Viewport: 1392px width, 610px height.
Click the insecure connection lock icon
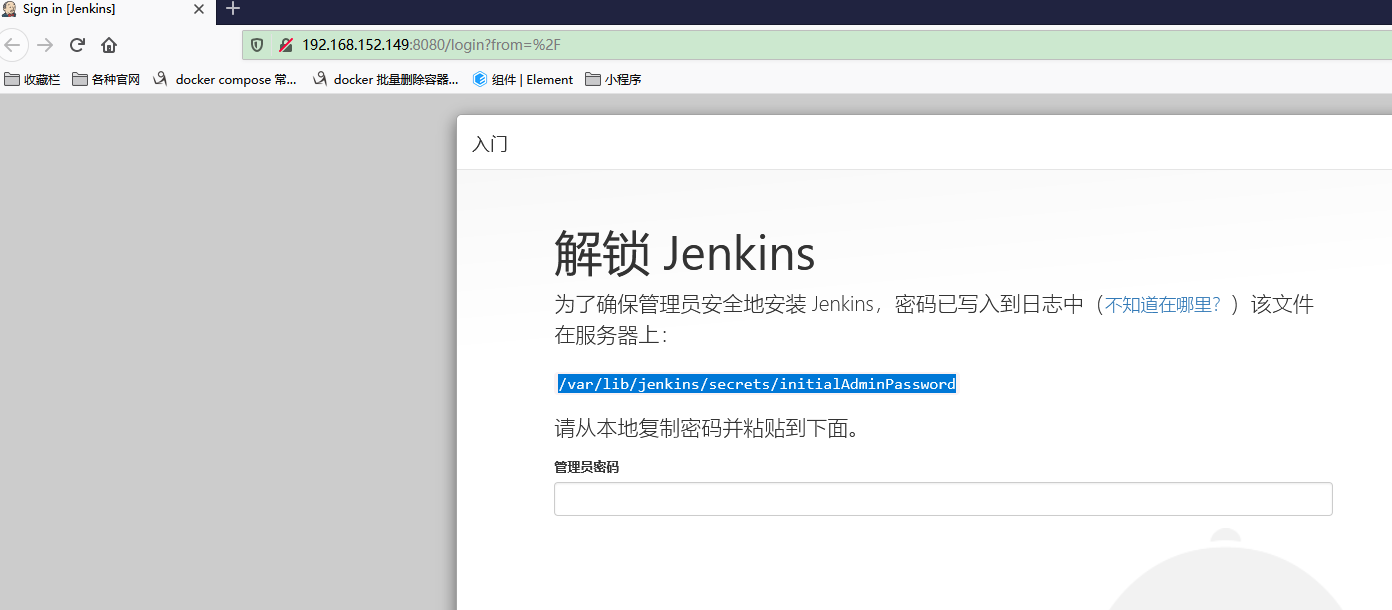point(286,45)
